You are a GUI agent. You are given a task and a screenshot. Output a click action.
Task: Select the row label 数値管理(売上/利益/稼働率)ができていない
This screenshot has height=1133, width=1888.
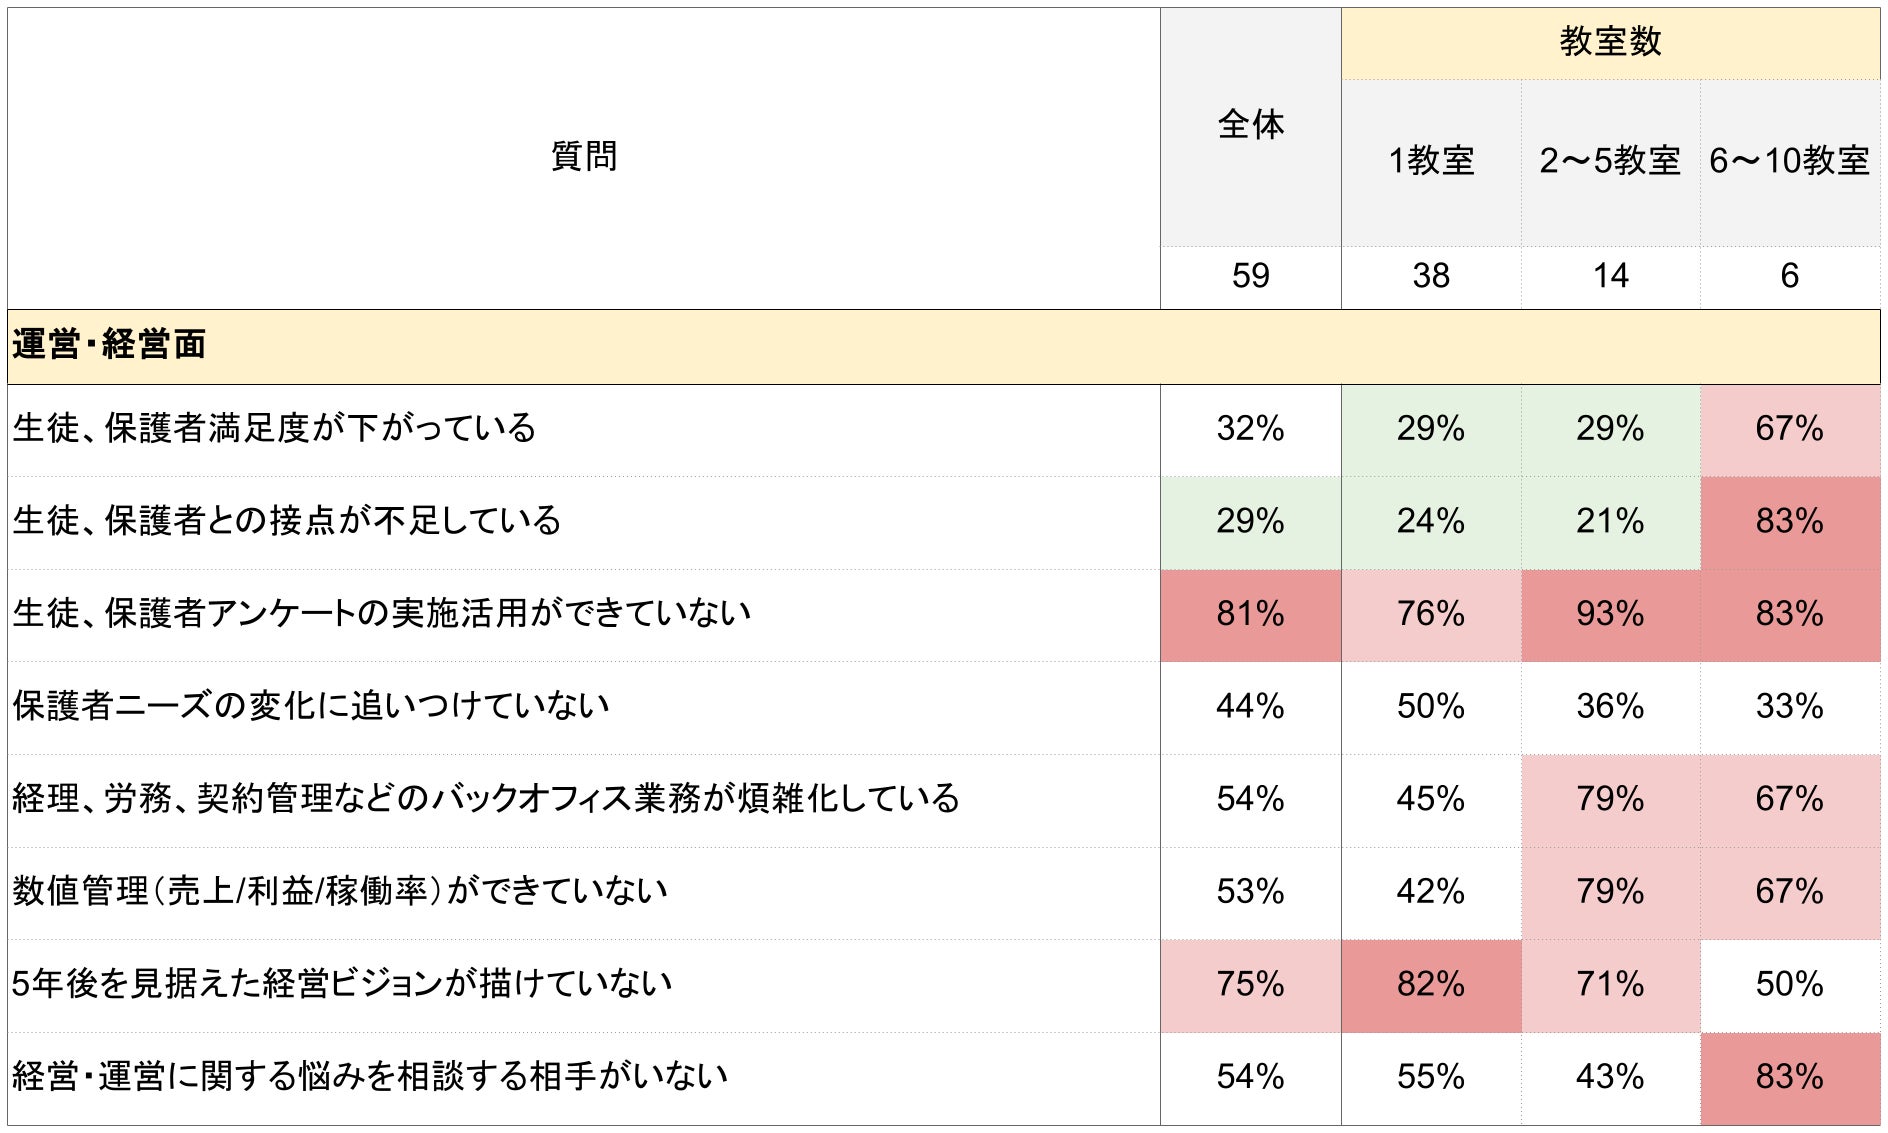pyautogui.click(x=340, y=891)
